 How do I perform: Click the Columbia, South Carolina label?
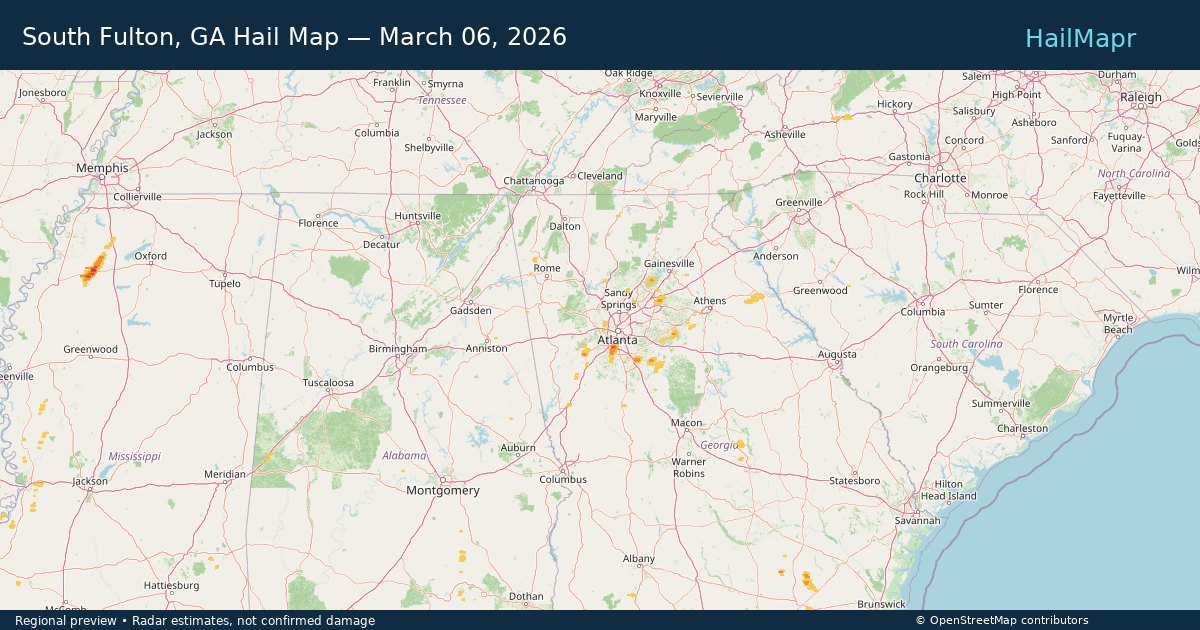coord(922,312)
